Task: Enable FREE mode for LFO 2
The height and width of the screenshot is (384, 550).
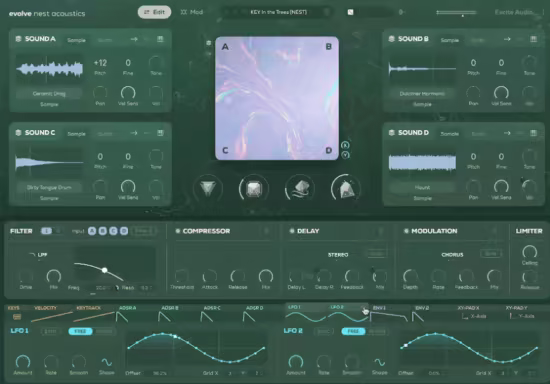Action: pyautogui.click(x=353, y=331)
